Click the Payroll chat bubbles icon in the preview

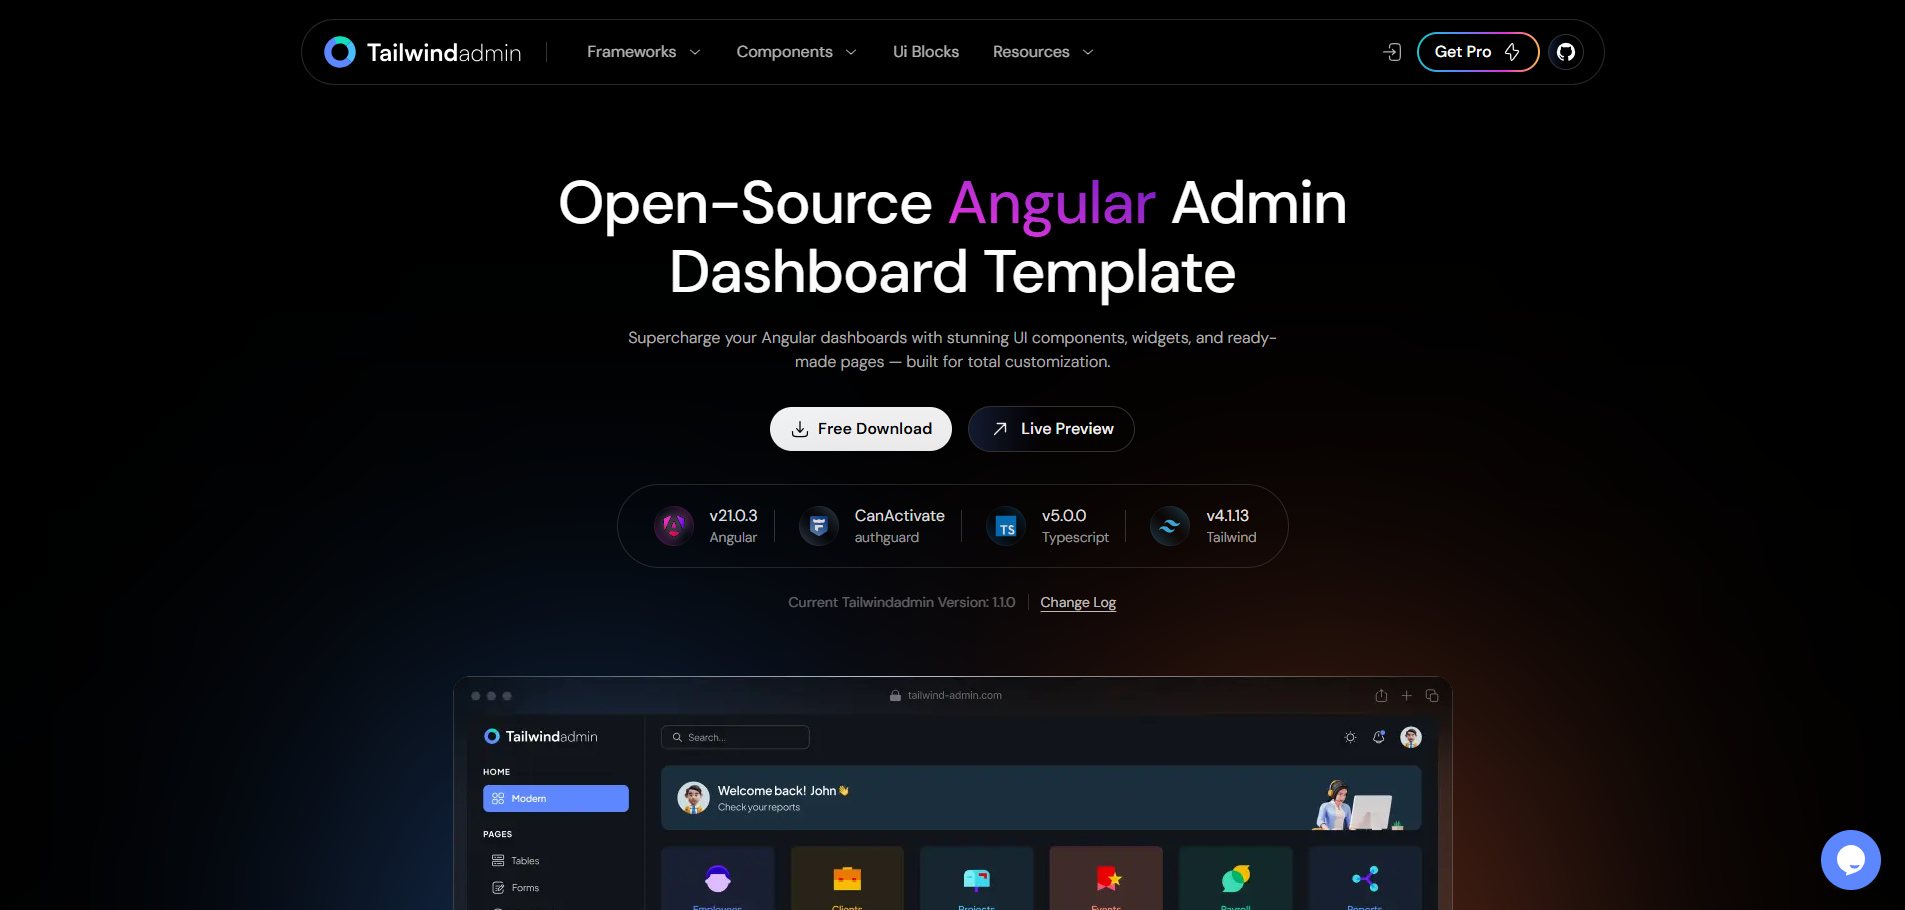1236,879
